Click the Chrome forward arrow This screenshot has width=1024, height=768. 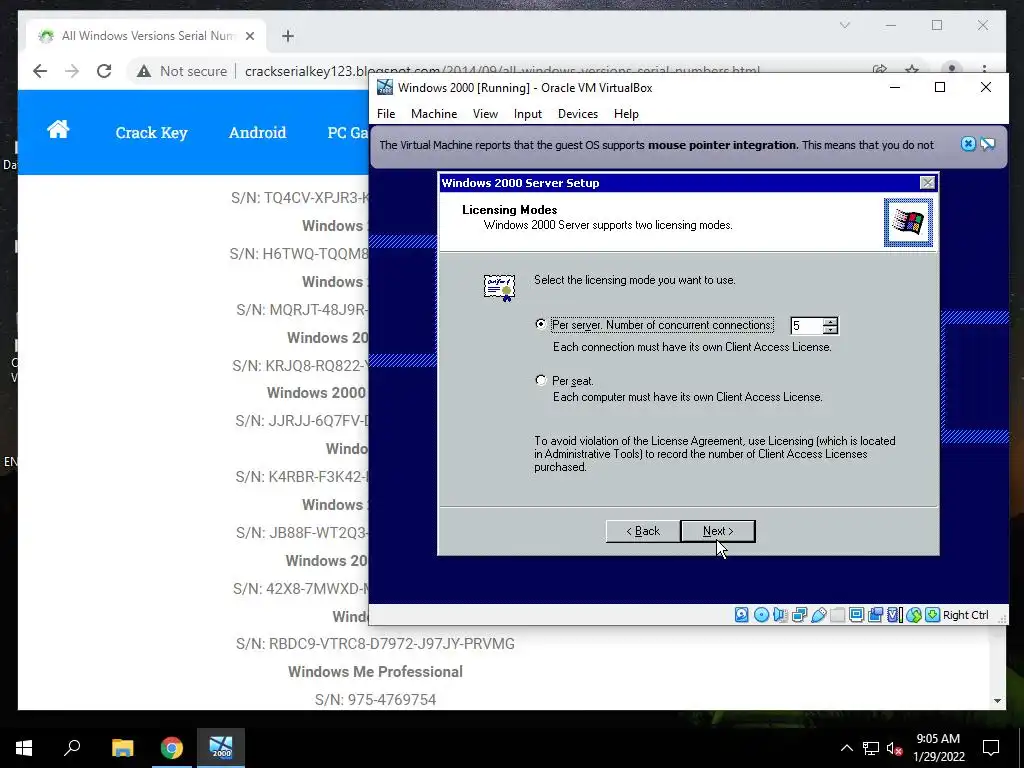click(72, 71)
